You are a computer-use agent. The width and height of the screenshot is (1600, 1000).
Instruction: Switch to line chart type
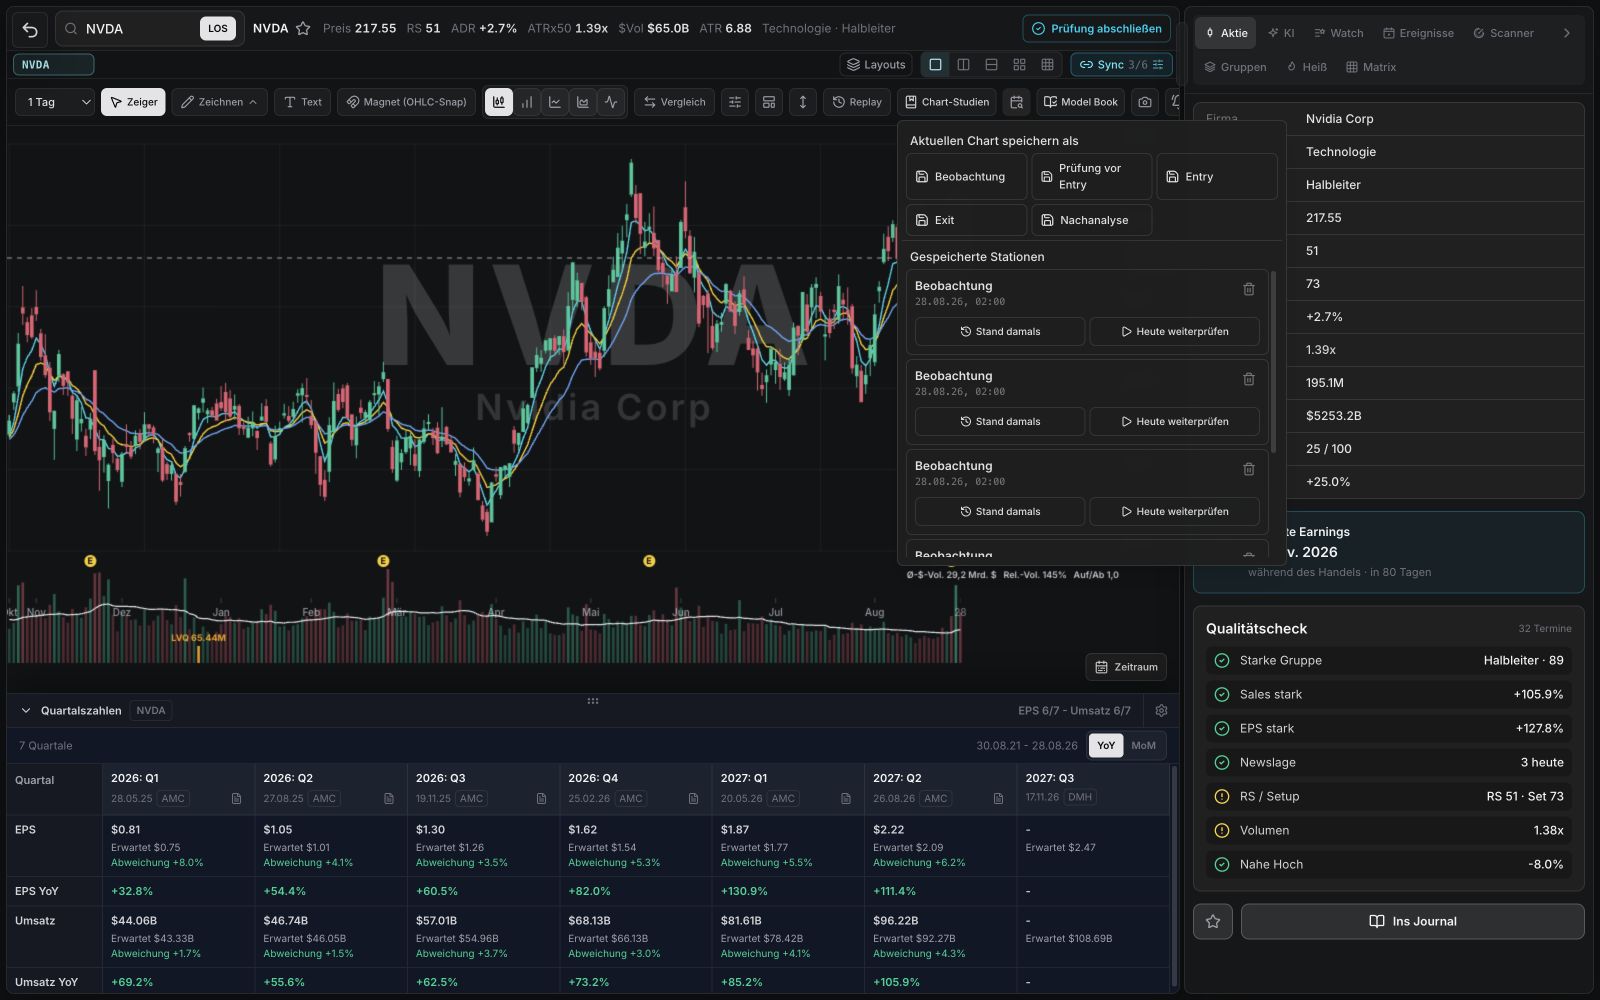[x=554, y=102]
